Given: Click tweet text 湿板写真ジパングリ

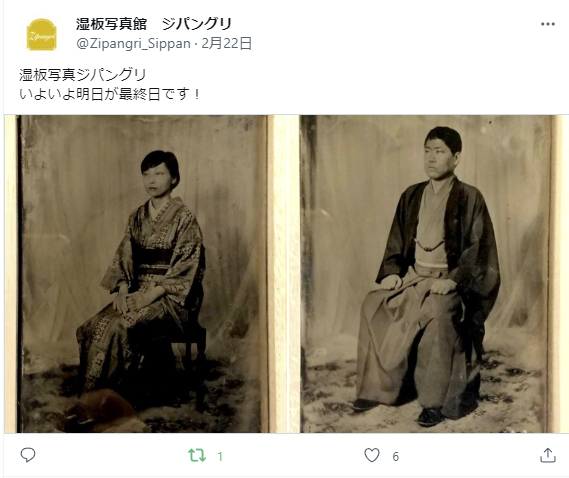Looking at the screenshot, I should (x=82, y=75).
